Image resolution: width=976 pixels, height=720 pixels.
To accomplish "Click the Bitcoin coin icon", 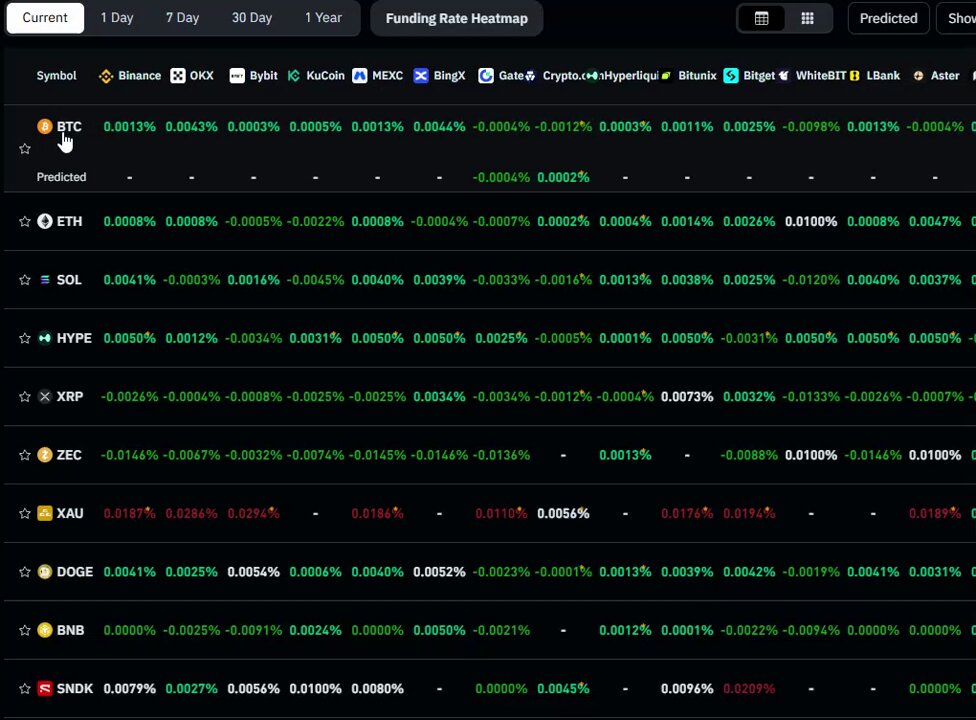I will (x=45, y=126).
